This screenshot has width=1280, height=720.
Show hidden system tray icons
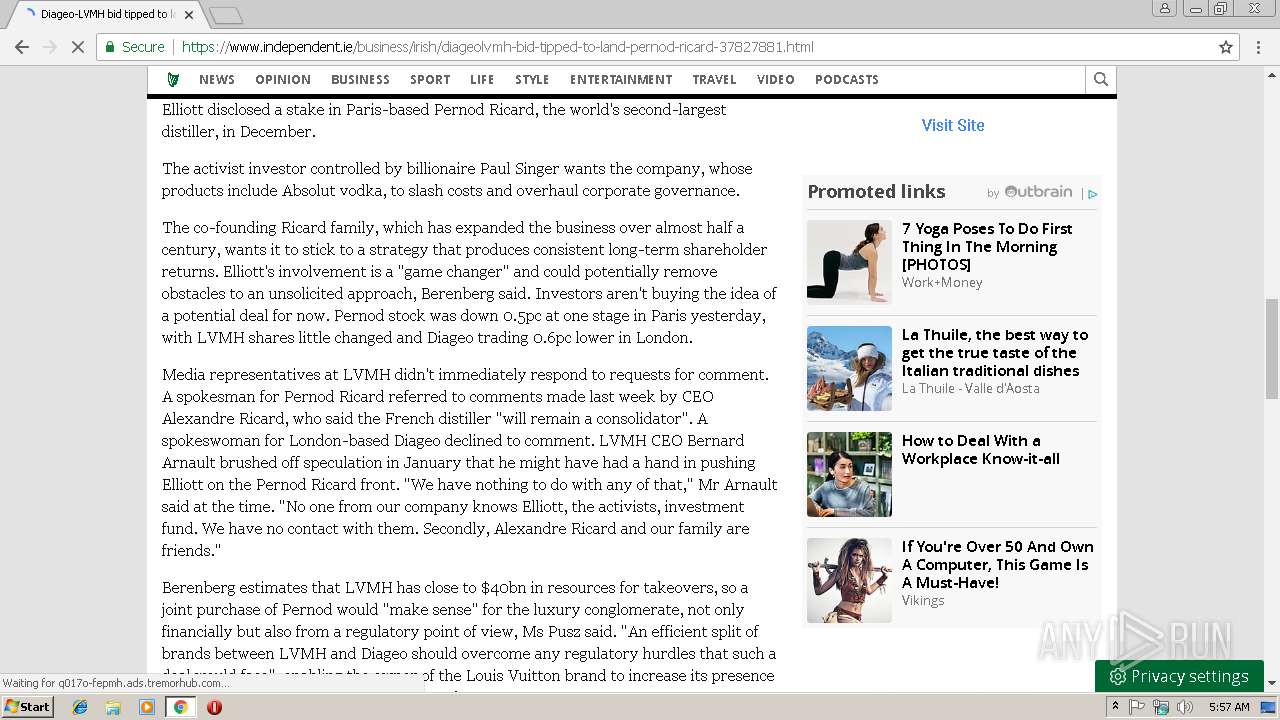(x=1116, y=707)
